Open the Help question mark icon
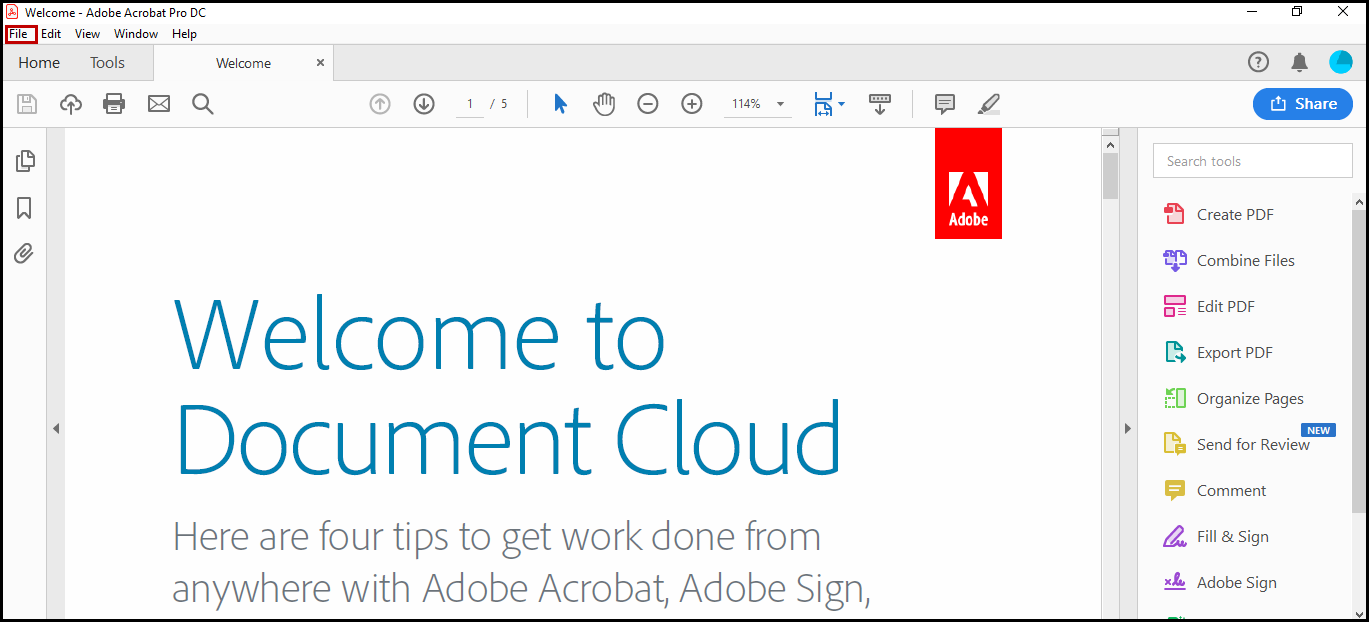Viewport: 1369px width, 622px height. click(1258, 62)
